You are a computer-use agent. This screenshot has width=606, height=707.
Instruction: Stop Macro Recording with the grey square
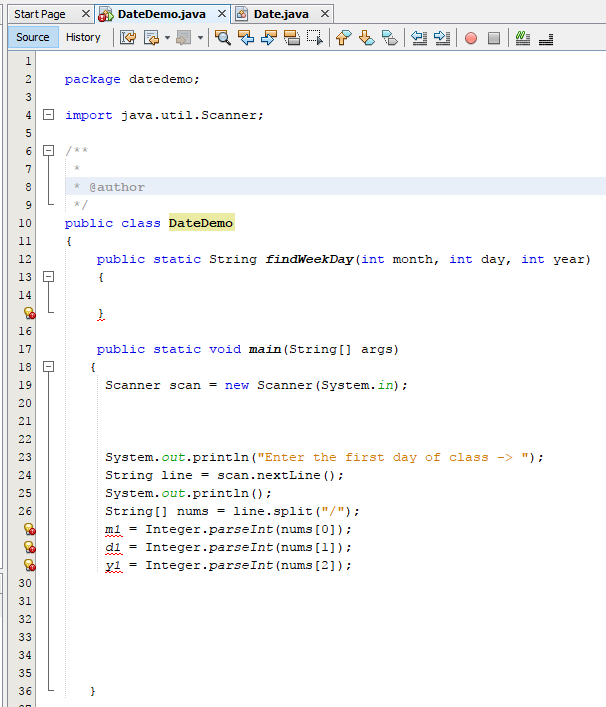[x=494, y=38]
